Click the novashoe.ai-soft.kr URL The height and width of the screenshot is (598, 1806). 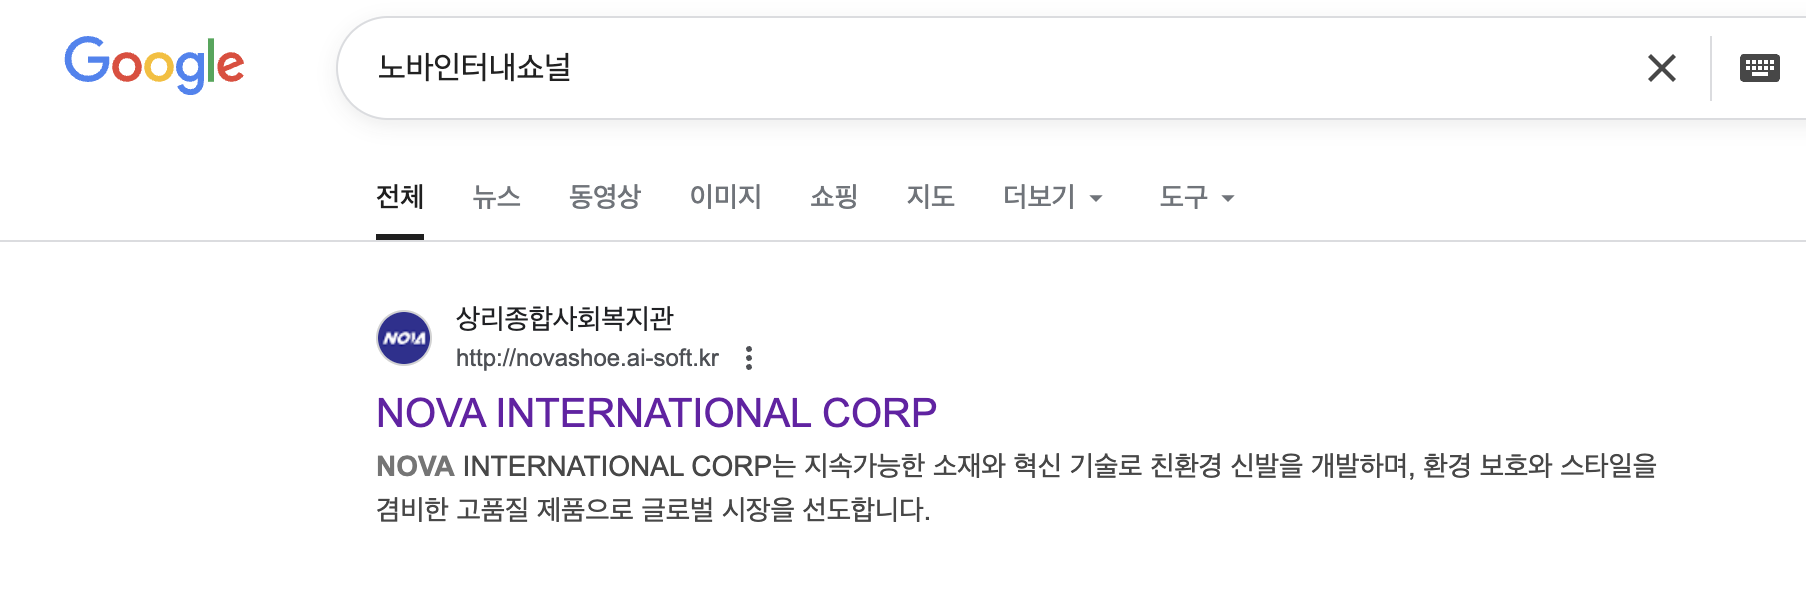[587, 358]
